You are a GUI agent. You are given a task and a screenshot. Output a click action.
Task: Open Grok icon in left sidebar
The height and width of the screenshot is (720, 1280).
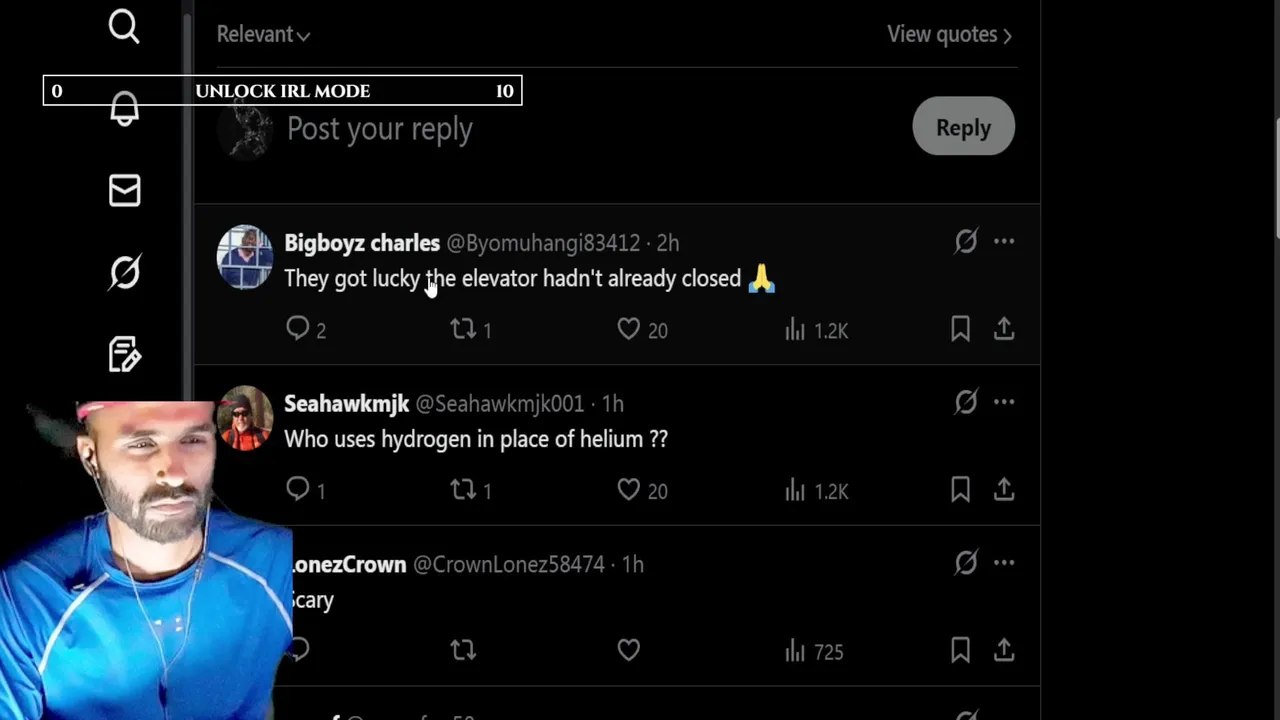(124, 272)
